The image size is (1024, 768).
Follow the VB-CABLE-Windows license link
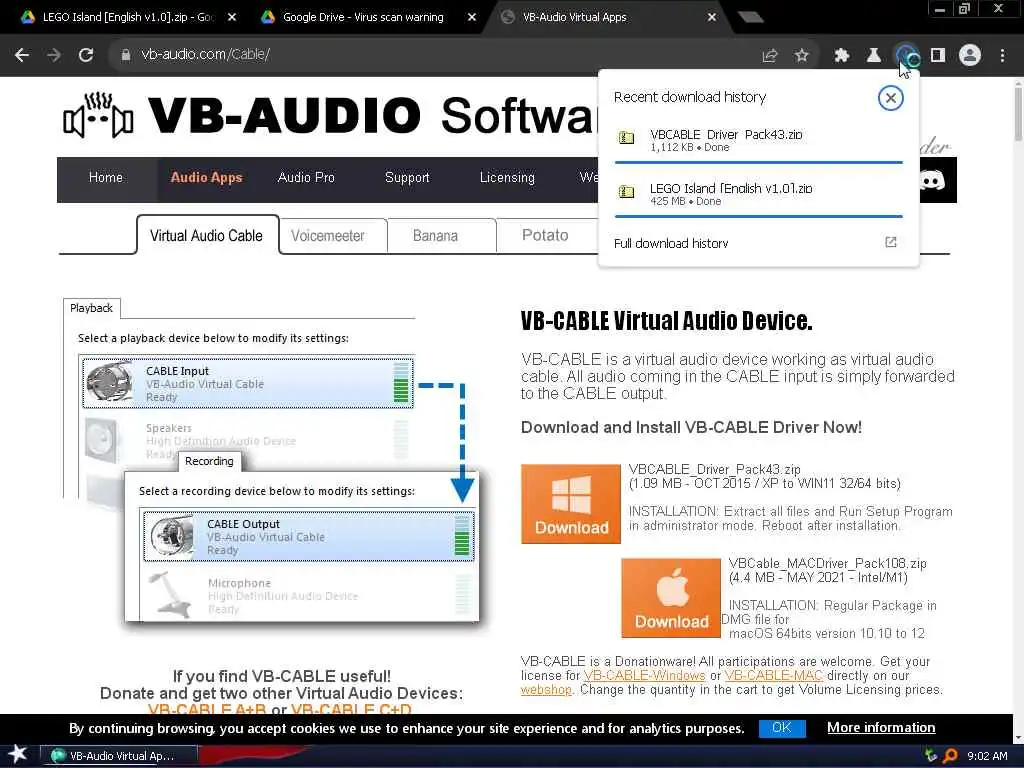tap(645, 676)
